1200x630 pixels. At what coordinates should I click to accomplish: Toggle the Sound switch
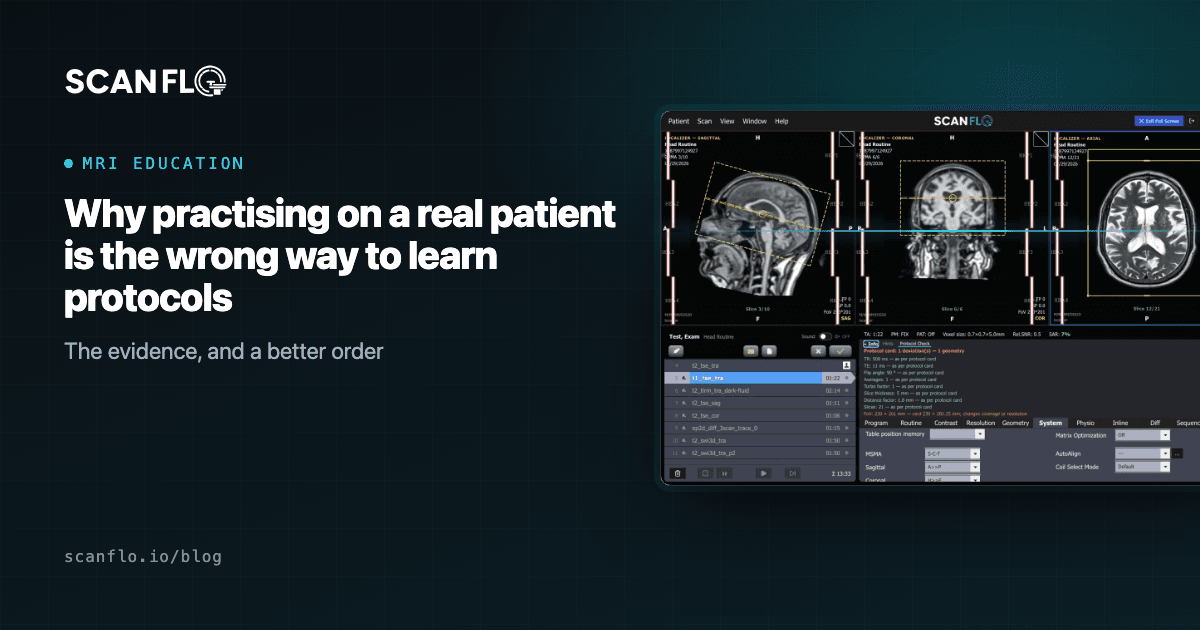[825, 337]
